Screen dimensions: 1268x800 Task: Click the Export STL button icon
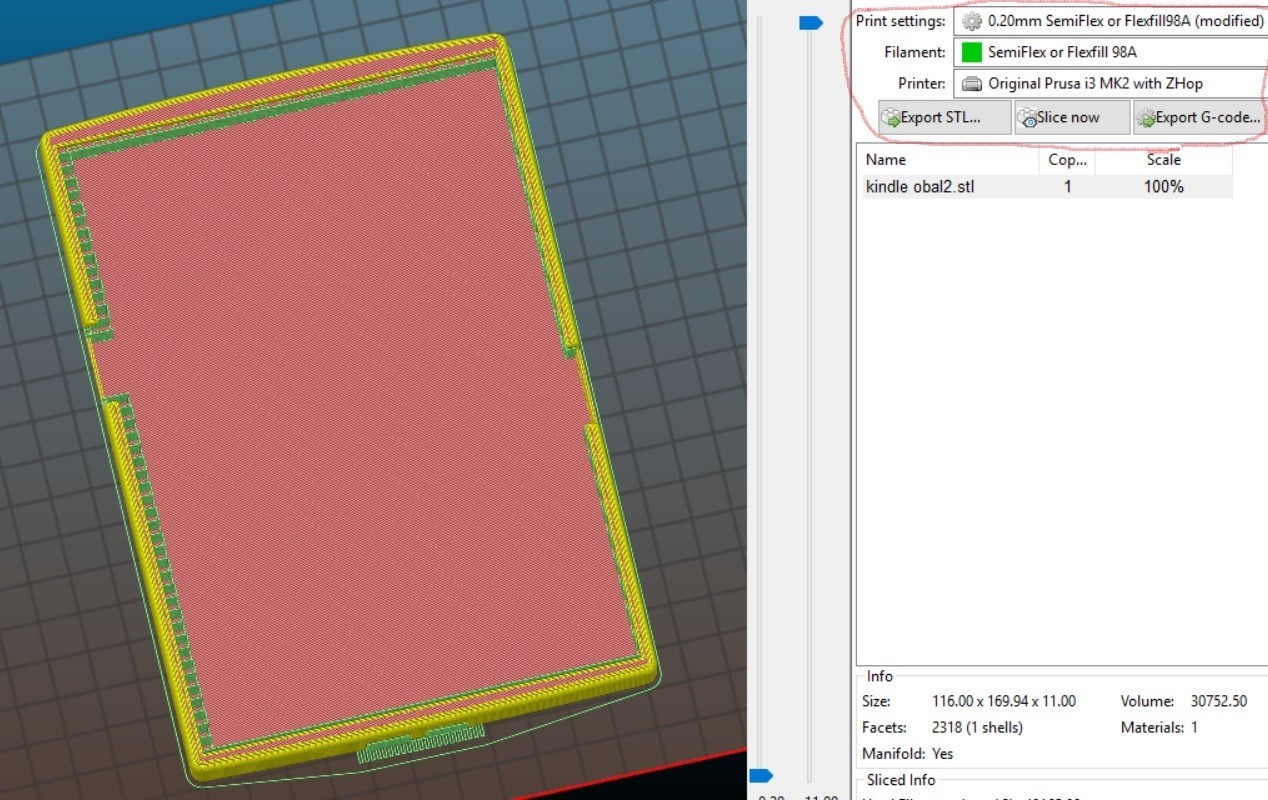tap(891, 118)
